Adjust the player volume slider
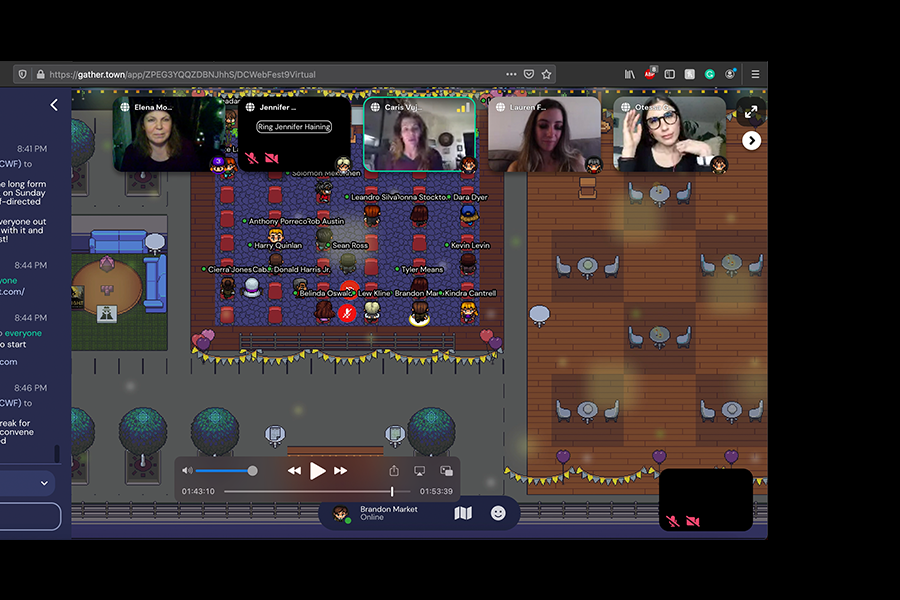The height and width of the screenshot is (600, 900). point(226,471)
